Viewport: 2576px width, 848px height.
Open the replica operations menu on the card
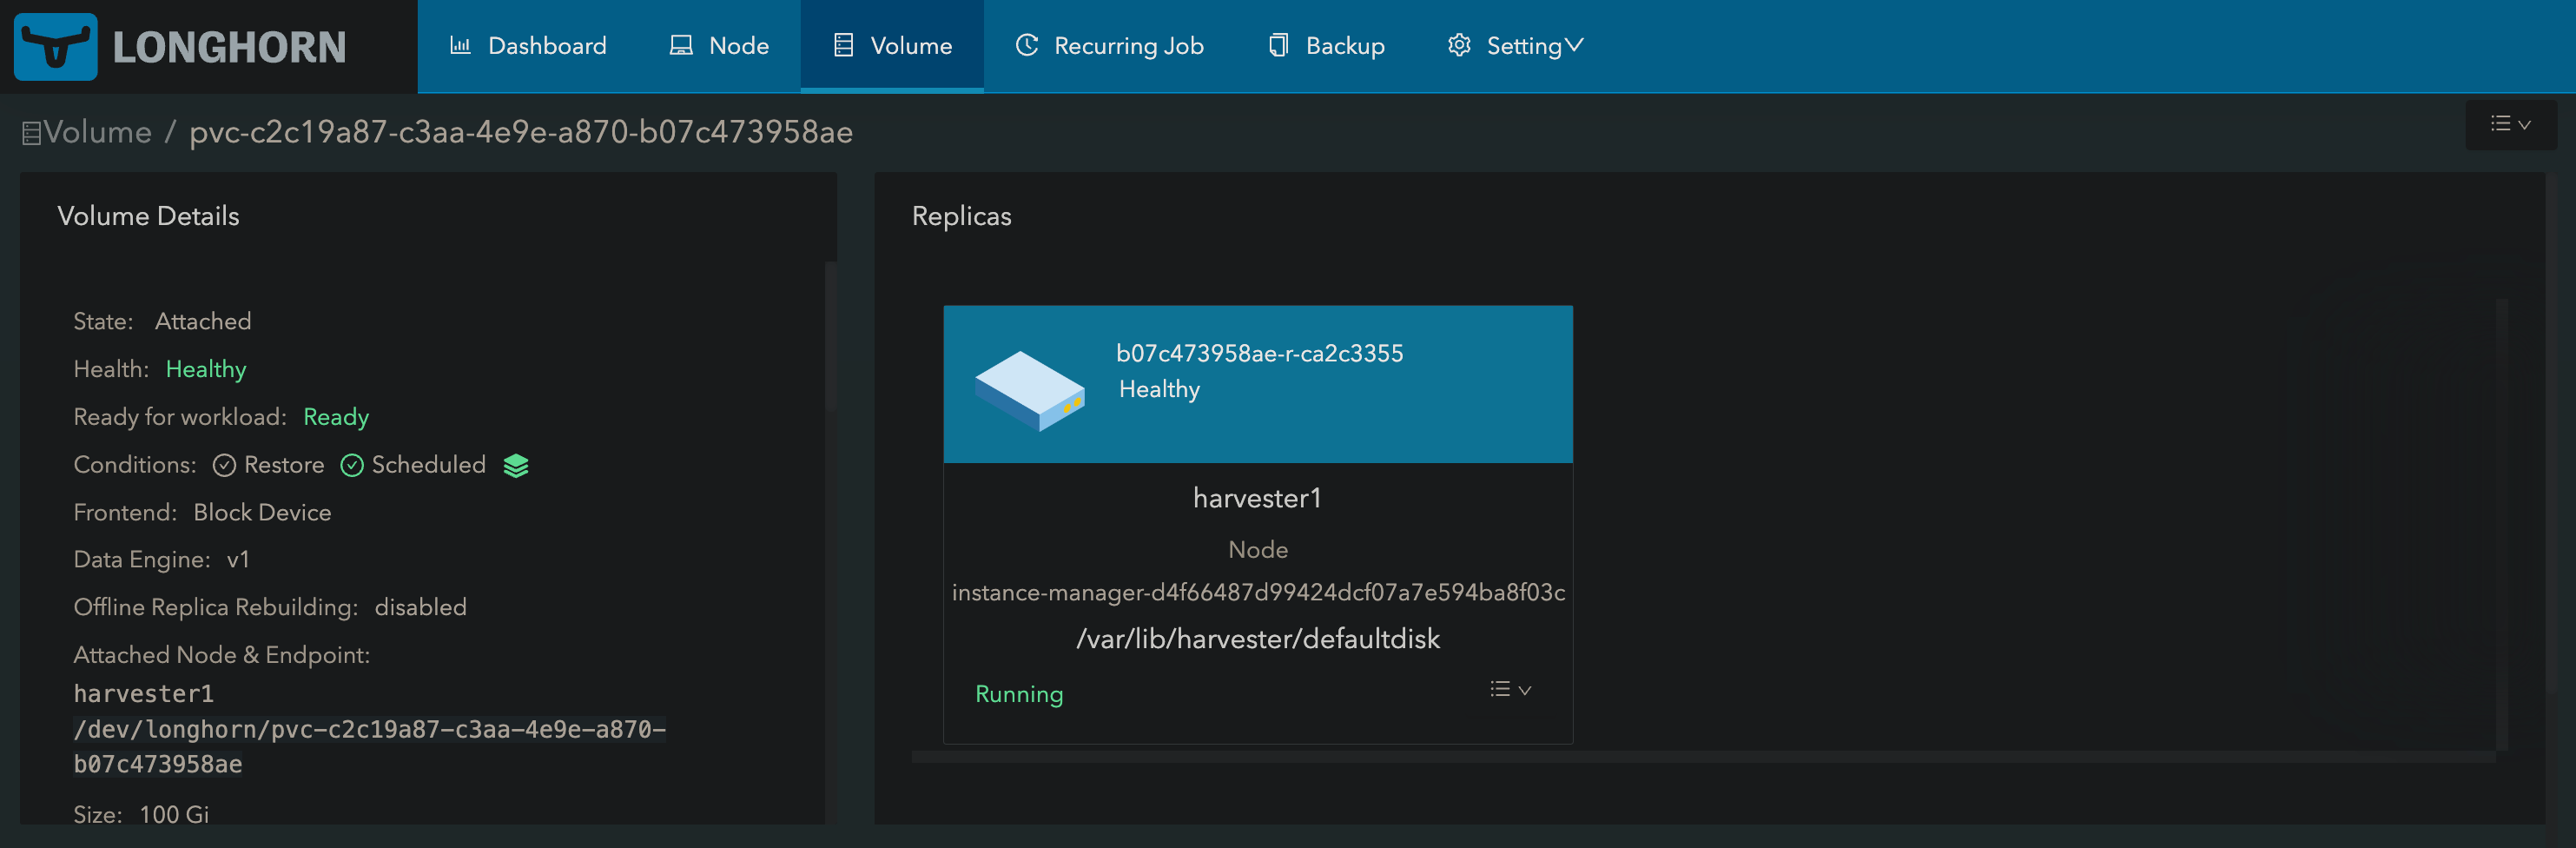1509,689
